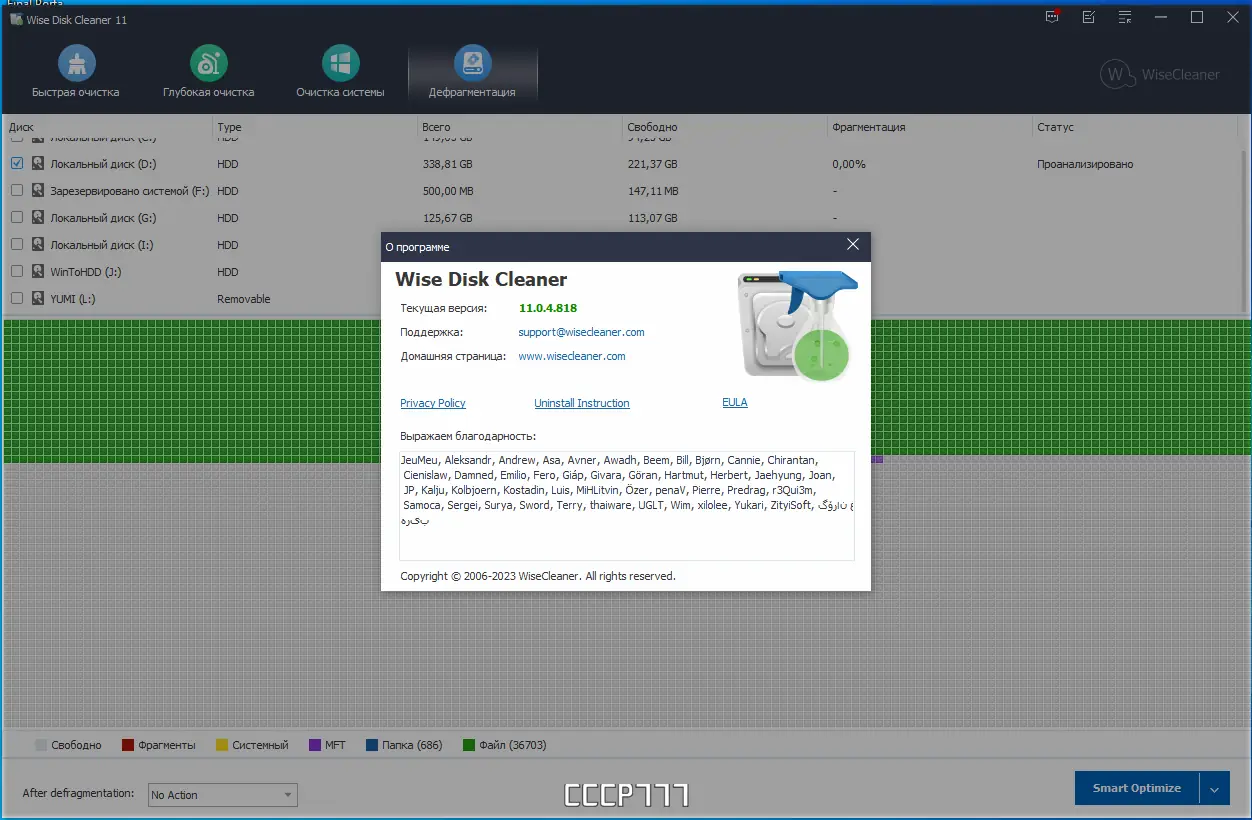This screenshot has width=1252, height=820.
Task: Click the Wise Disk Cleaner title bar app icon
Action: point(16,20)
